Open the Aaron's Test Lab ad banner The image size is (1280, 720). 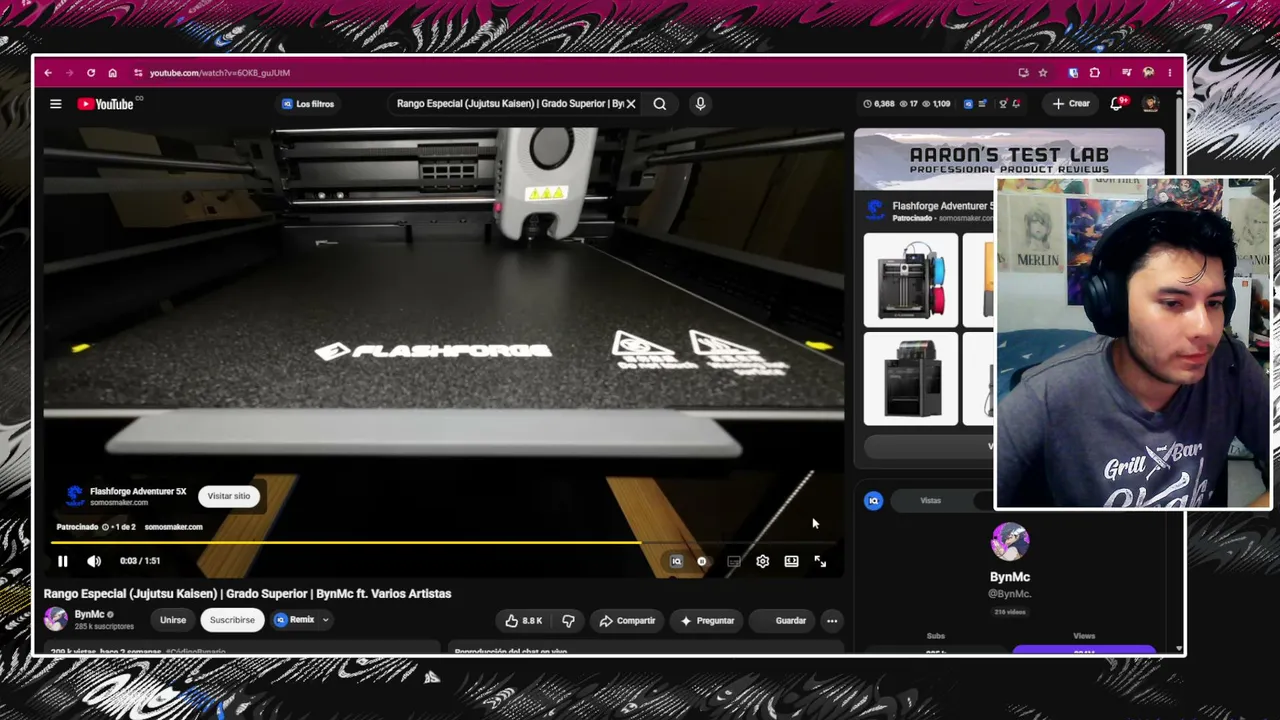(x=1009, y=160)
